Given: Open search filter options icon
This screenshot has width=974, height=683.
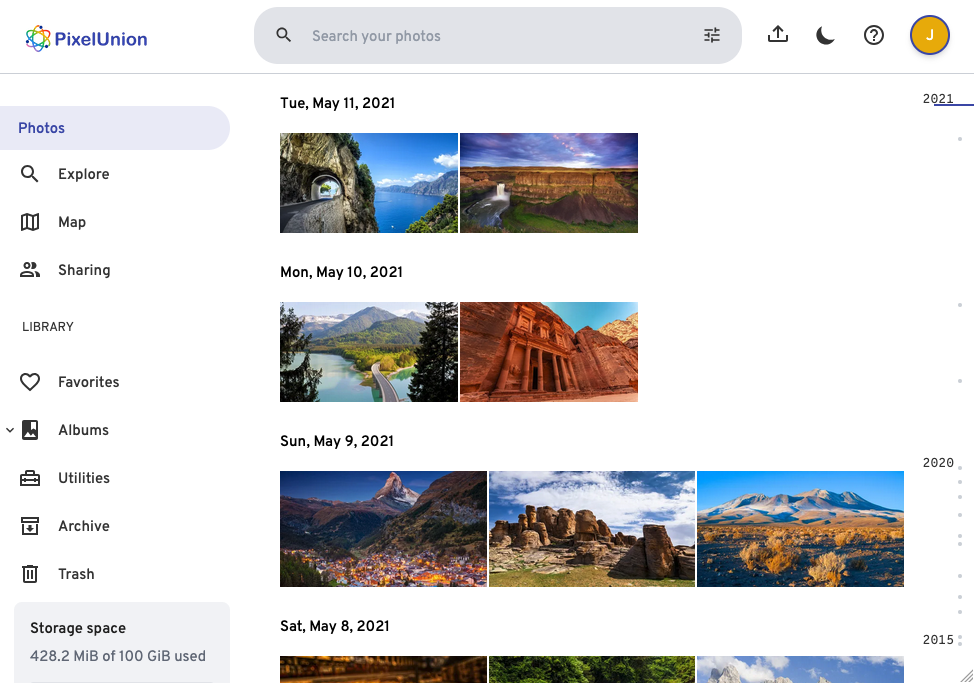Looking at the screenshot, I should click(712, 36).
